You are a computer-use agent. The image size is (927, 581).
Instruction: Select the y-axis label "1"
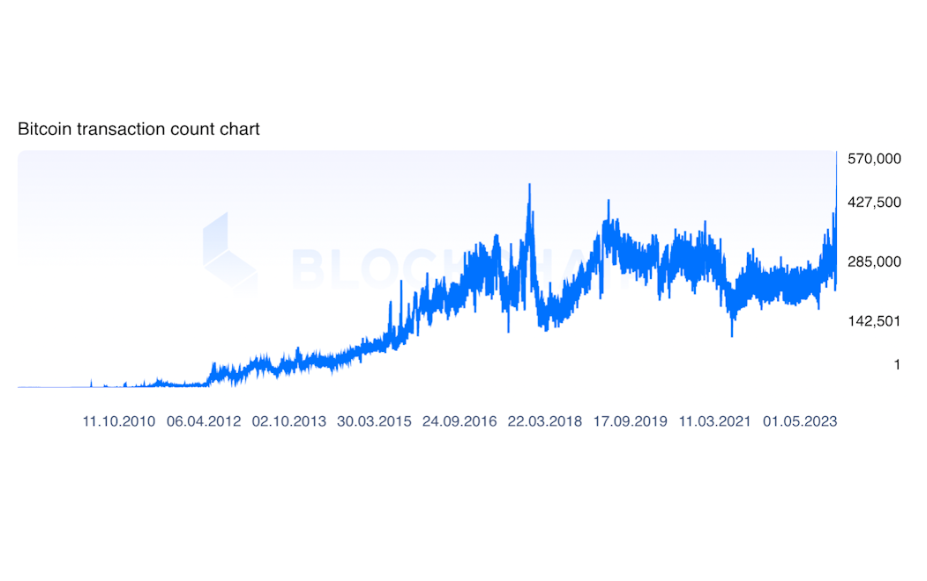[x=897, y=365]
